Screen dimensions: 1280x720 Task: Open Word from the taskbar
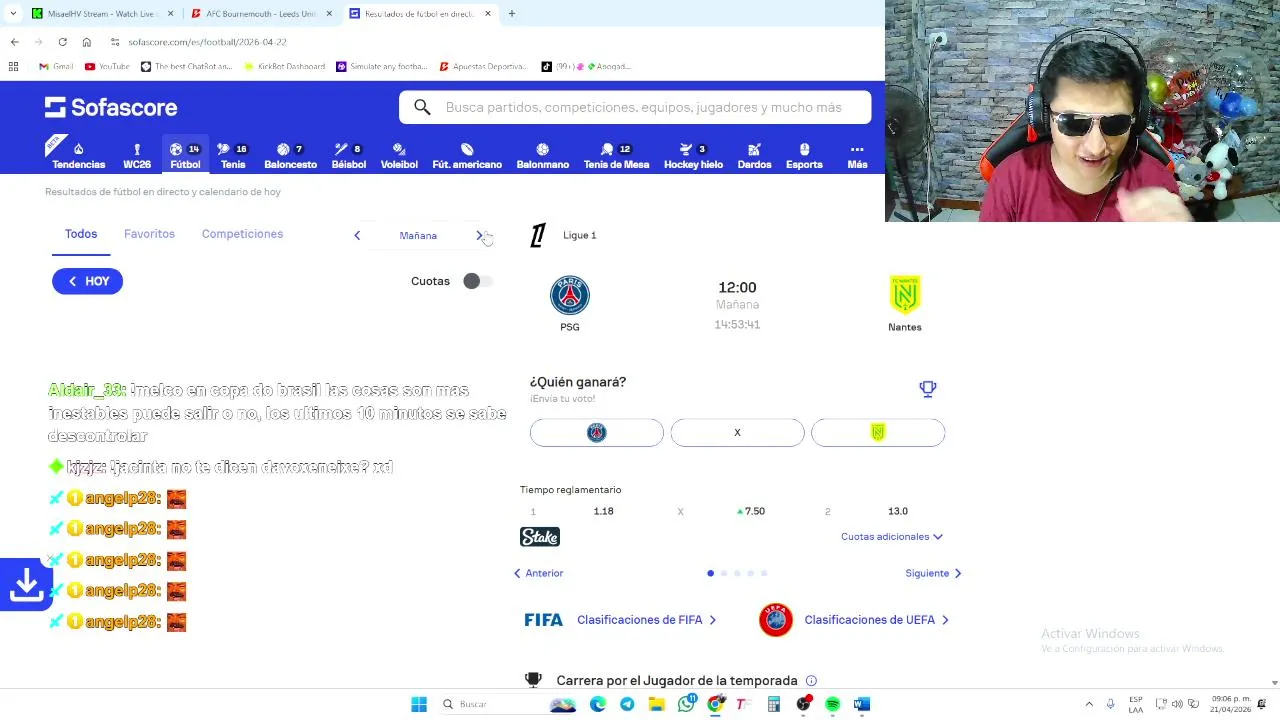click(x=862, y=704)
